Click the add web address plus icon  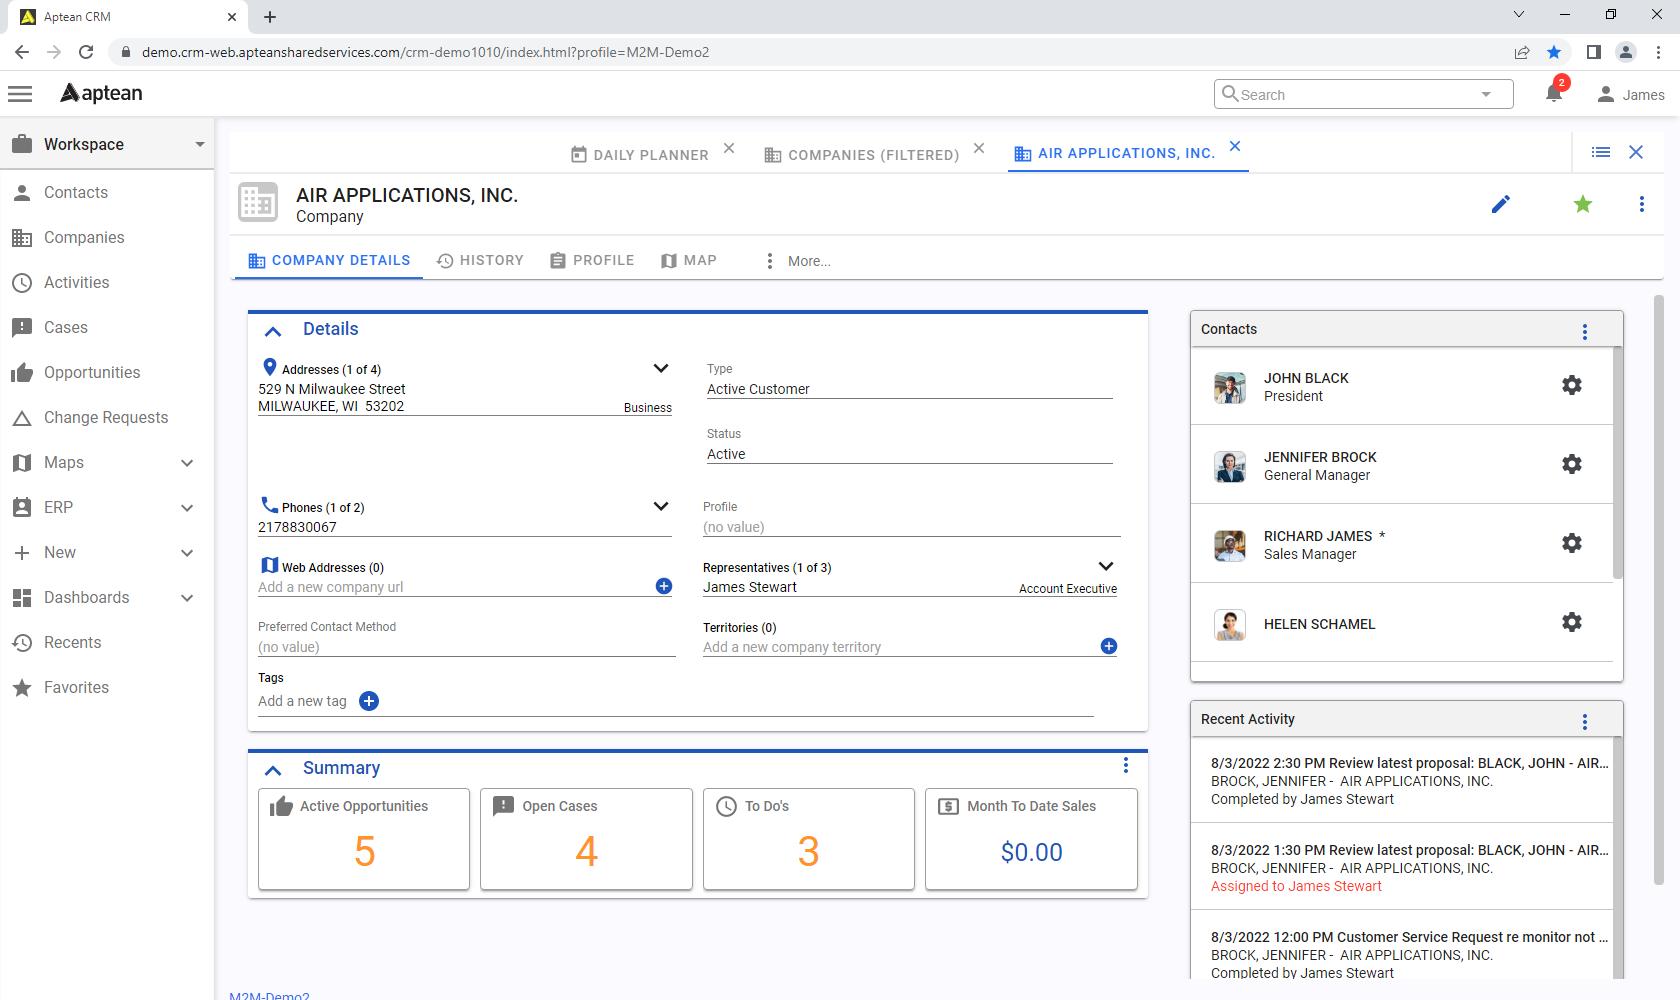[663, 586]
